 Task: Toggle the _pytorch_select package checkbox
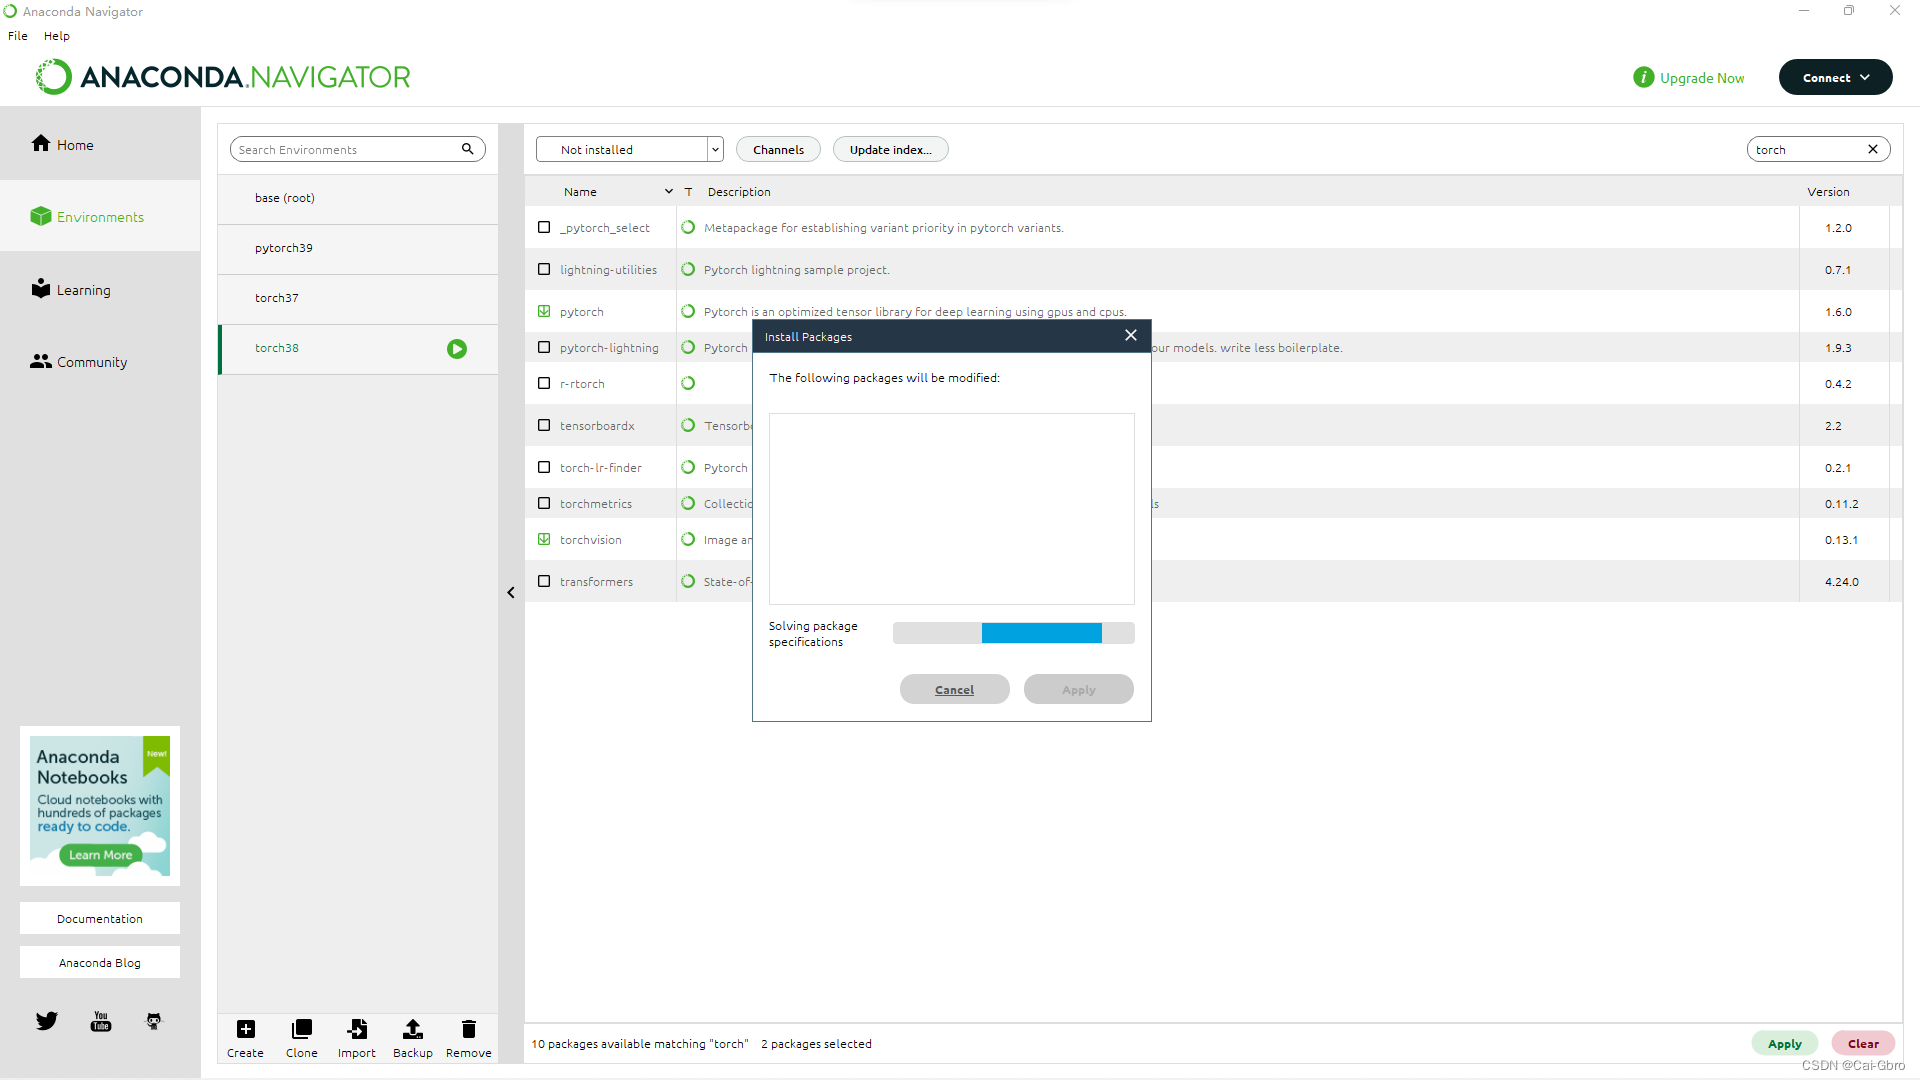coord(544,227)
